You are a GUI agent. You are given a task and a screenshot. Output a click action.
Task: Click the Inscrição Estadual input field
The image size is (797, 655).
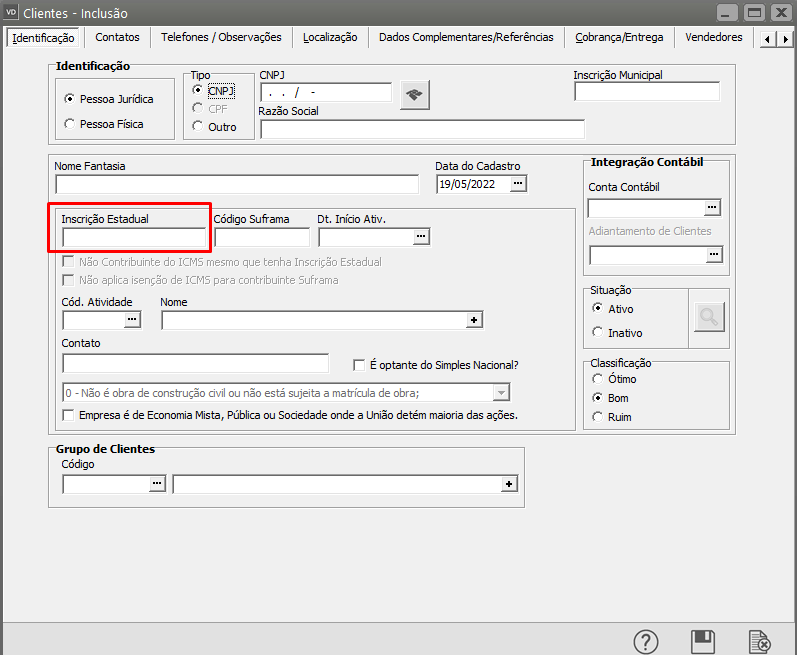point(133,237)
